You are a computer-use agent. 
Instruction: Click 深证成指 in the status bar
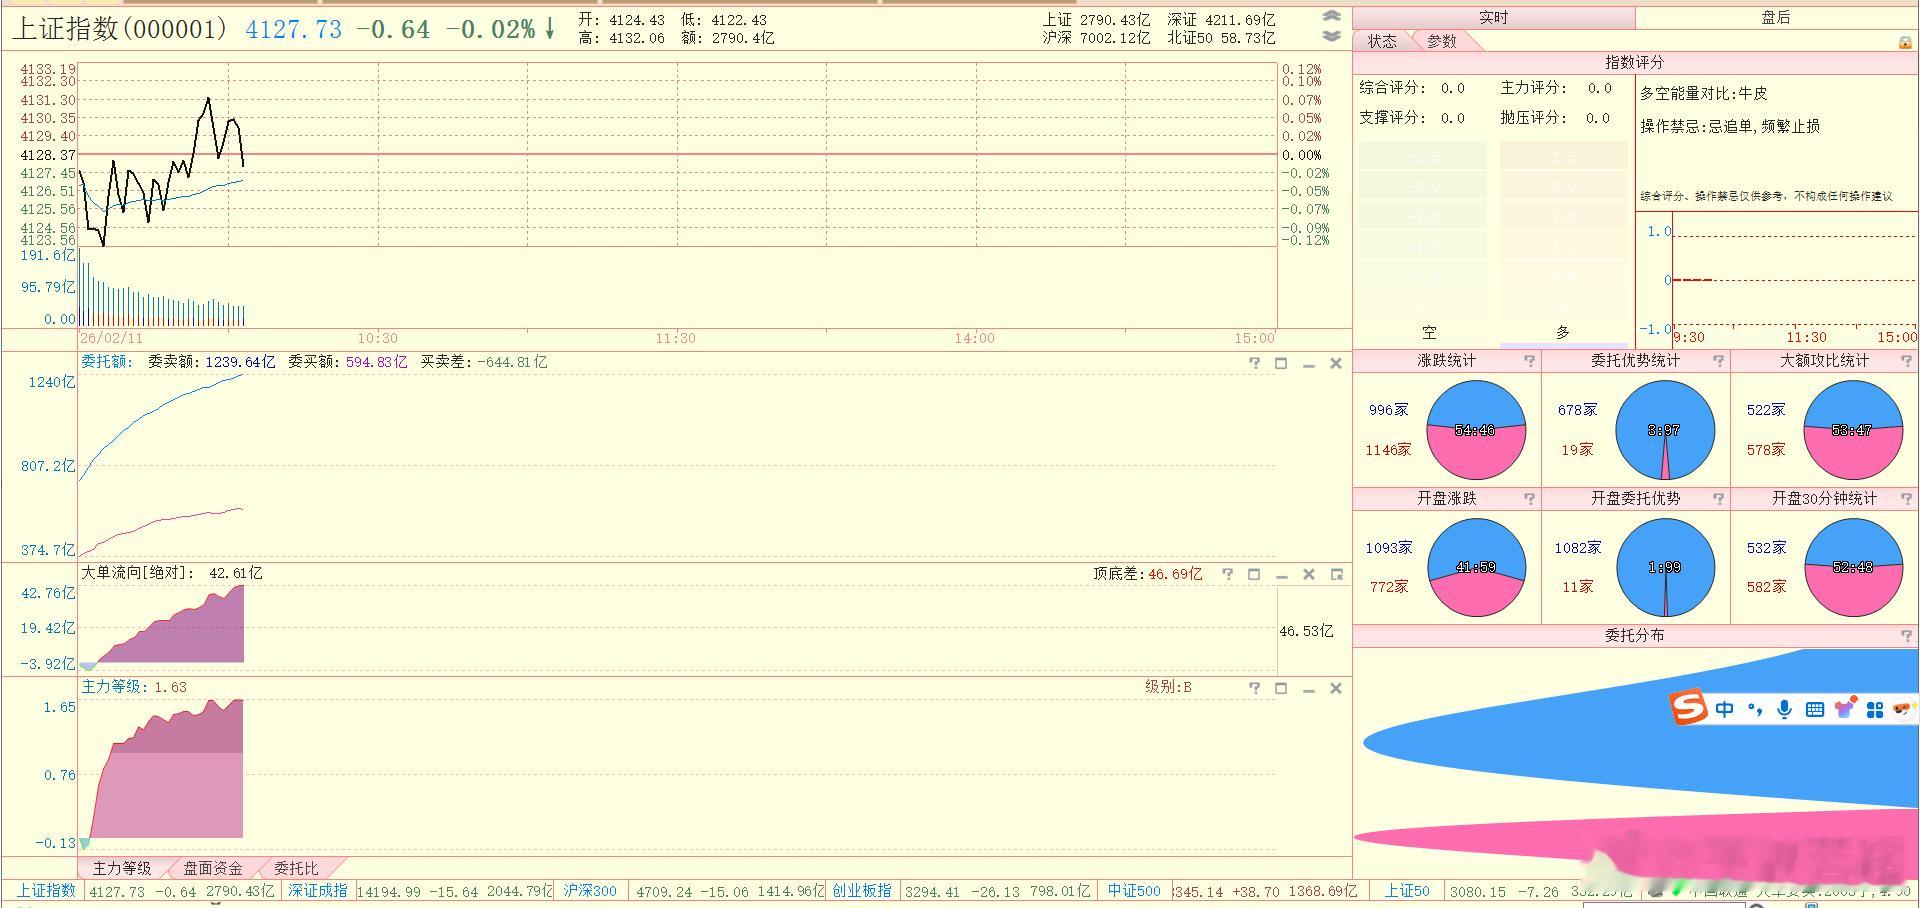[318, 891]
